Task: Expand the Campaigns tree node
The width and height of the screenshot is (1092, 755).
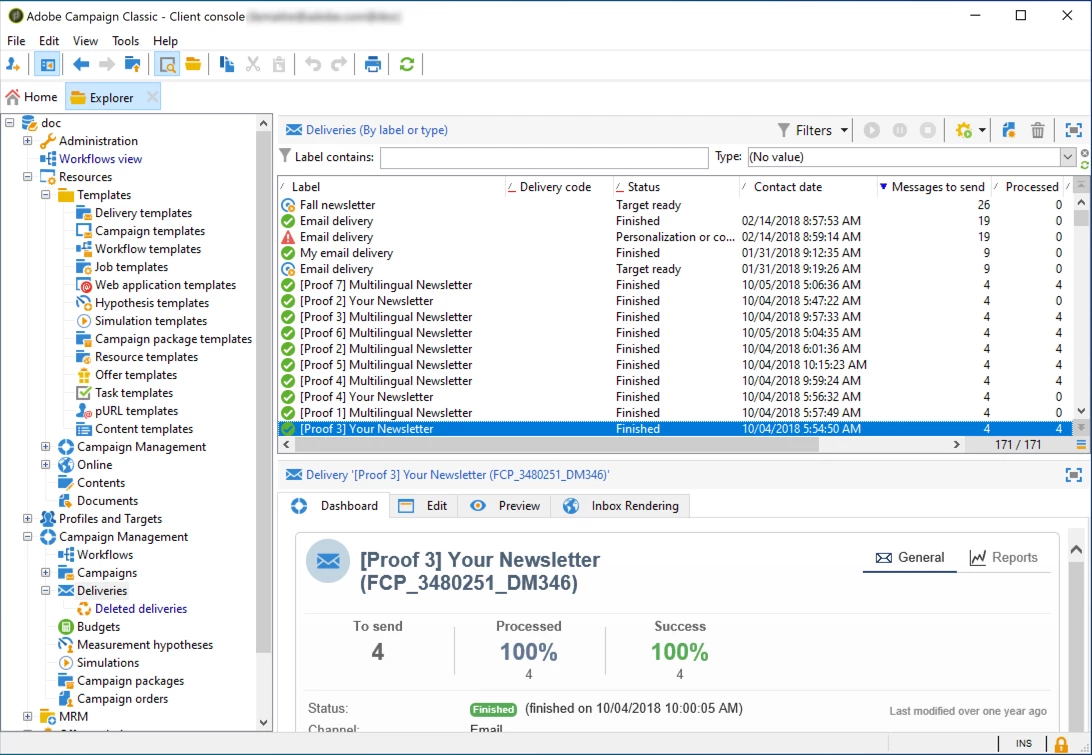Action: click(x=46, y=573)
